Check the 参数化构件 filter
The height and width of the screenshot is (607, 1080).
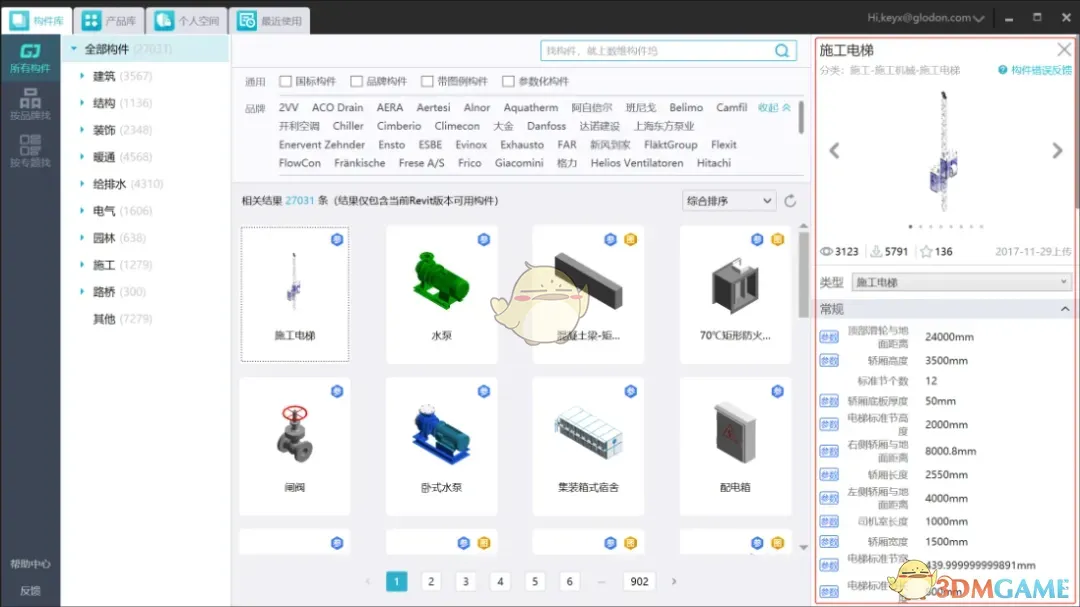508,82
